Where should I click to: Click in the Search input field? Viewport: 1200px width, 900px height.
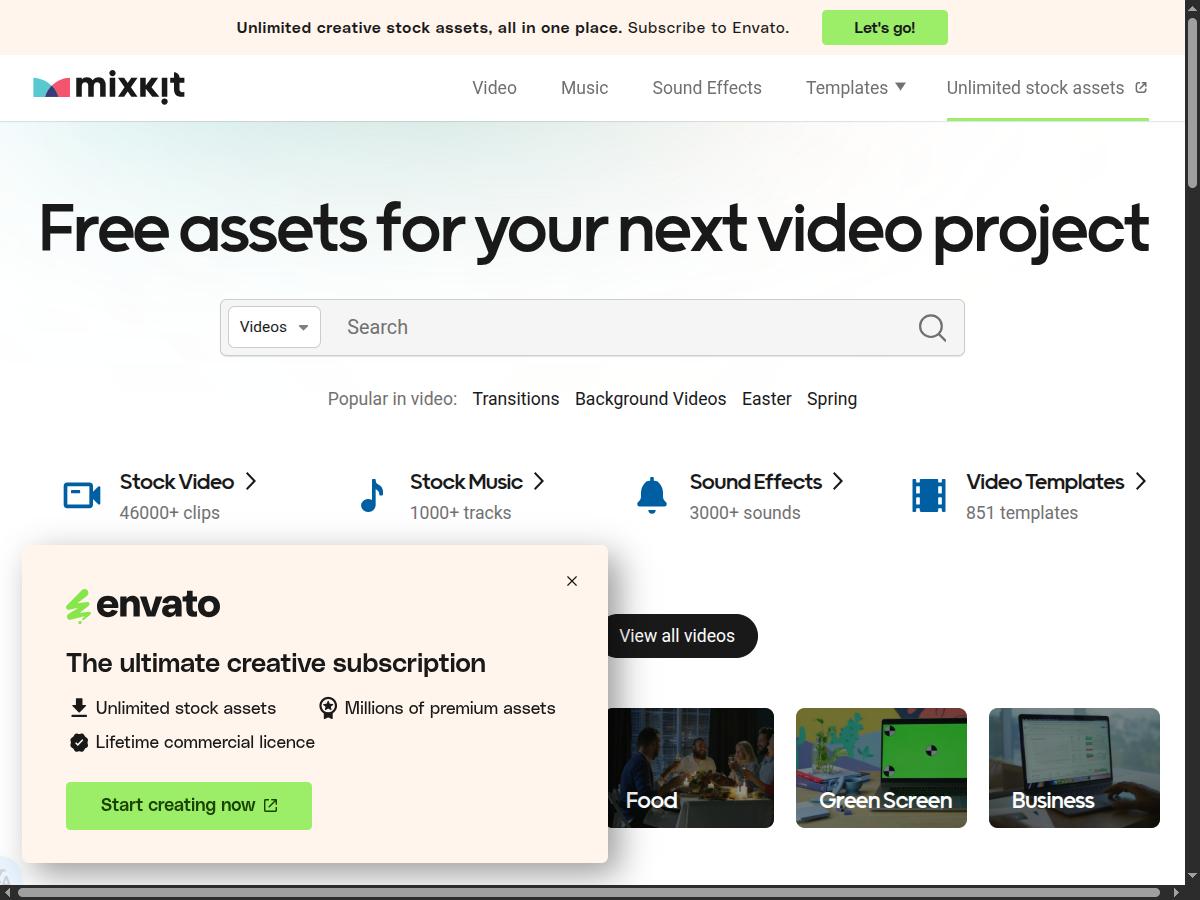[620, 327]
